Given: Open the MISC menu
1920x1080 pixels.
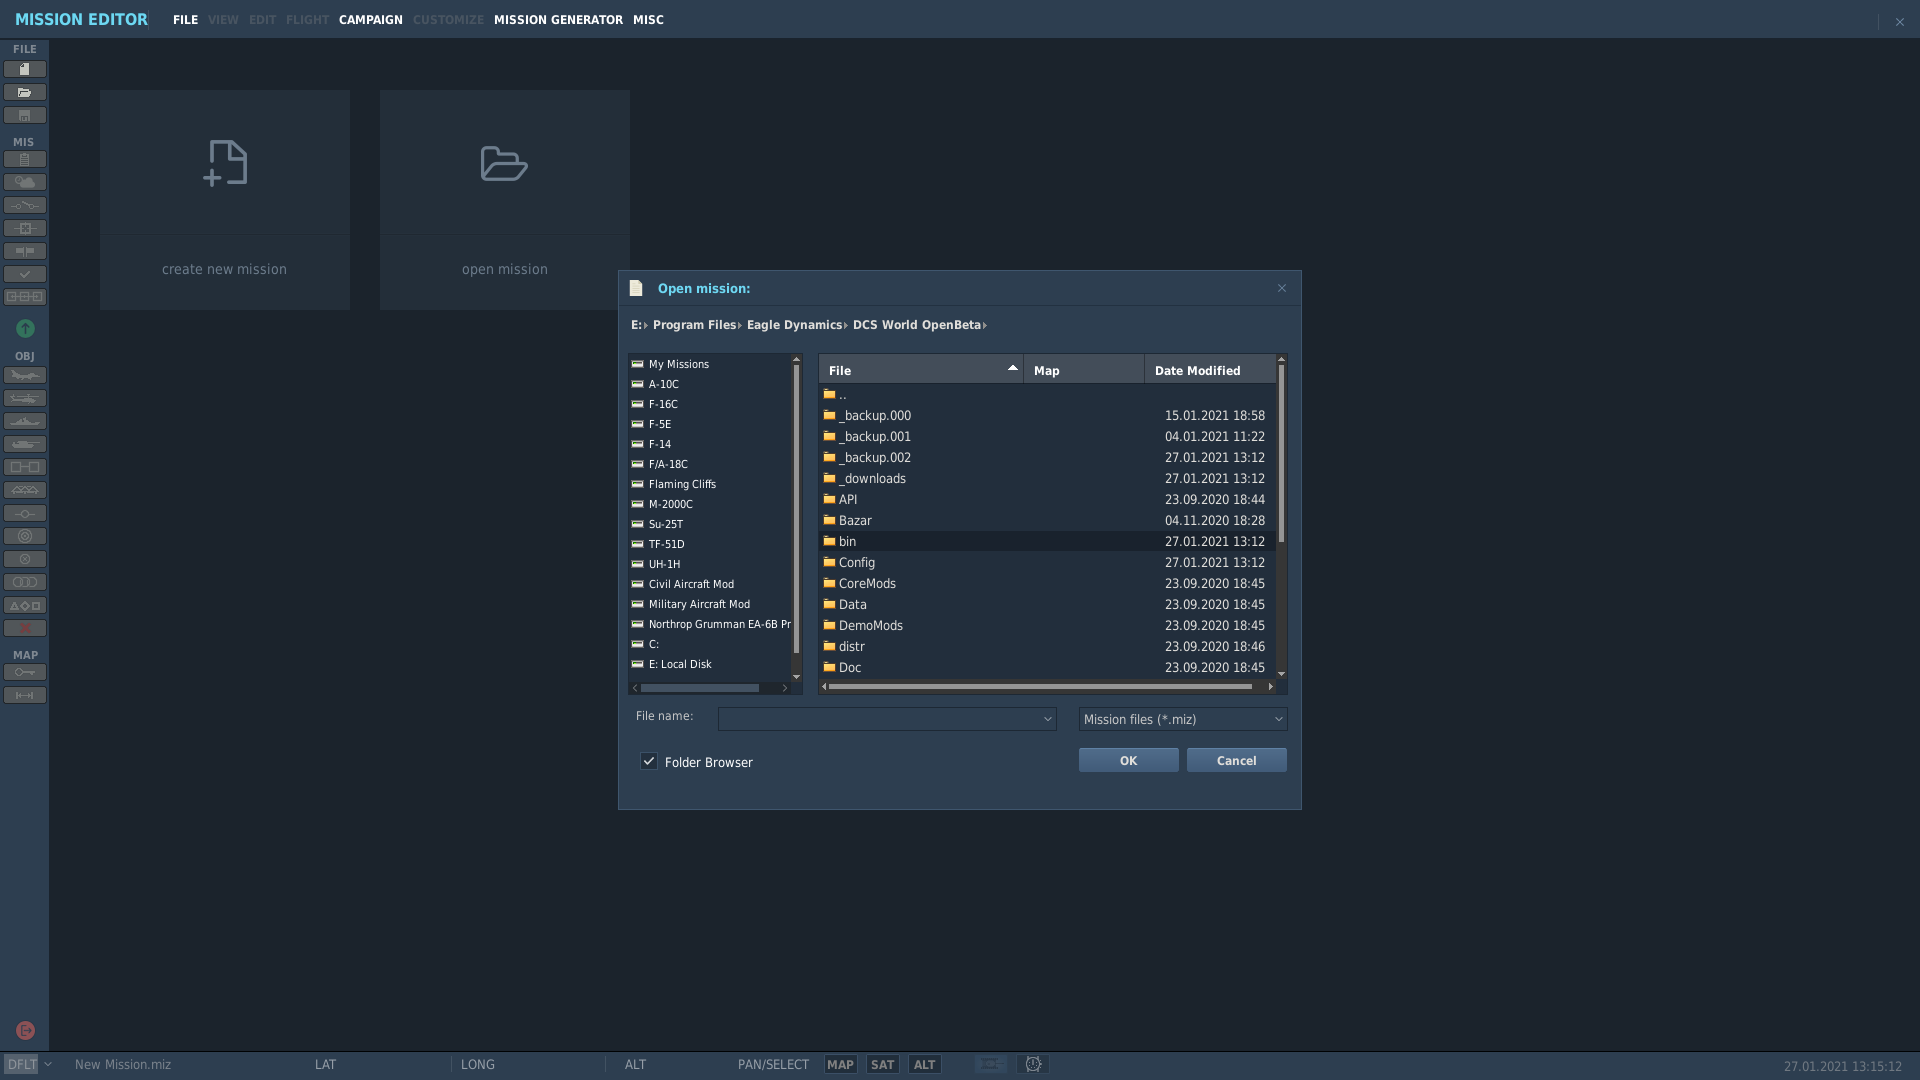Looking at the screenshot, I should [648, 20].
